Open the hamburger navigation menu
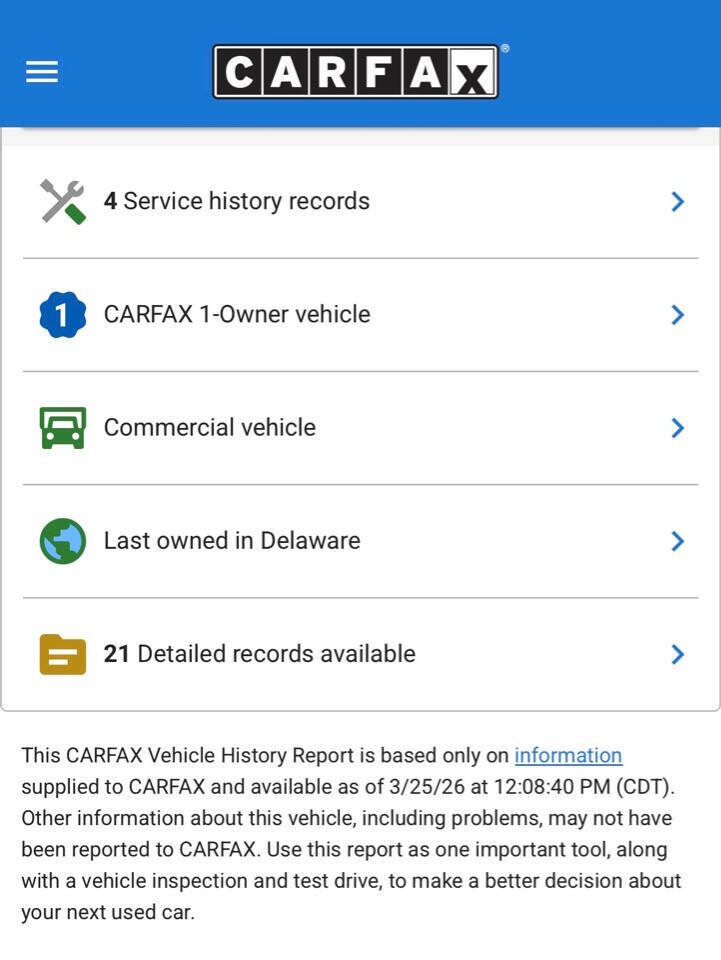This screenshot has height=960, width=721. [x=42, y=72]
